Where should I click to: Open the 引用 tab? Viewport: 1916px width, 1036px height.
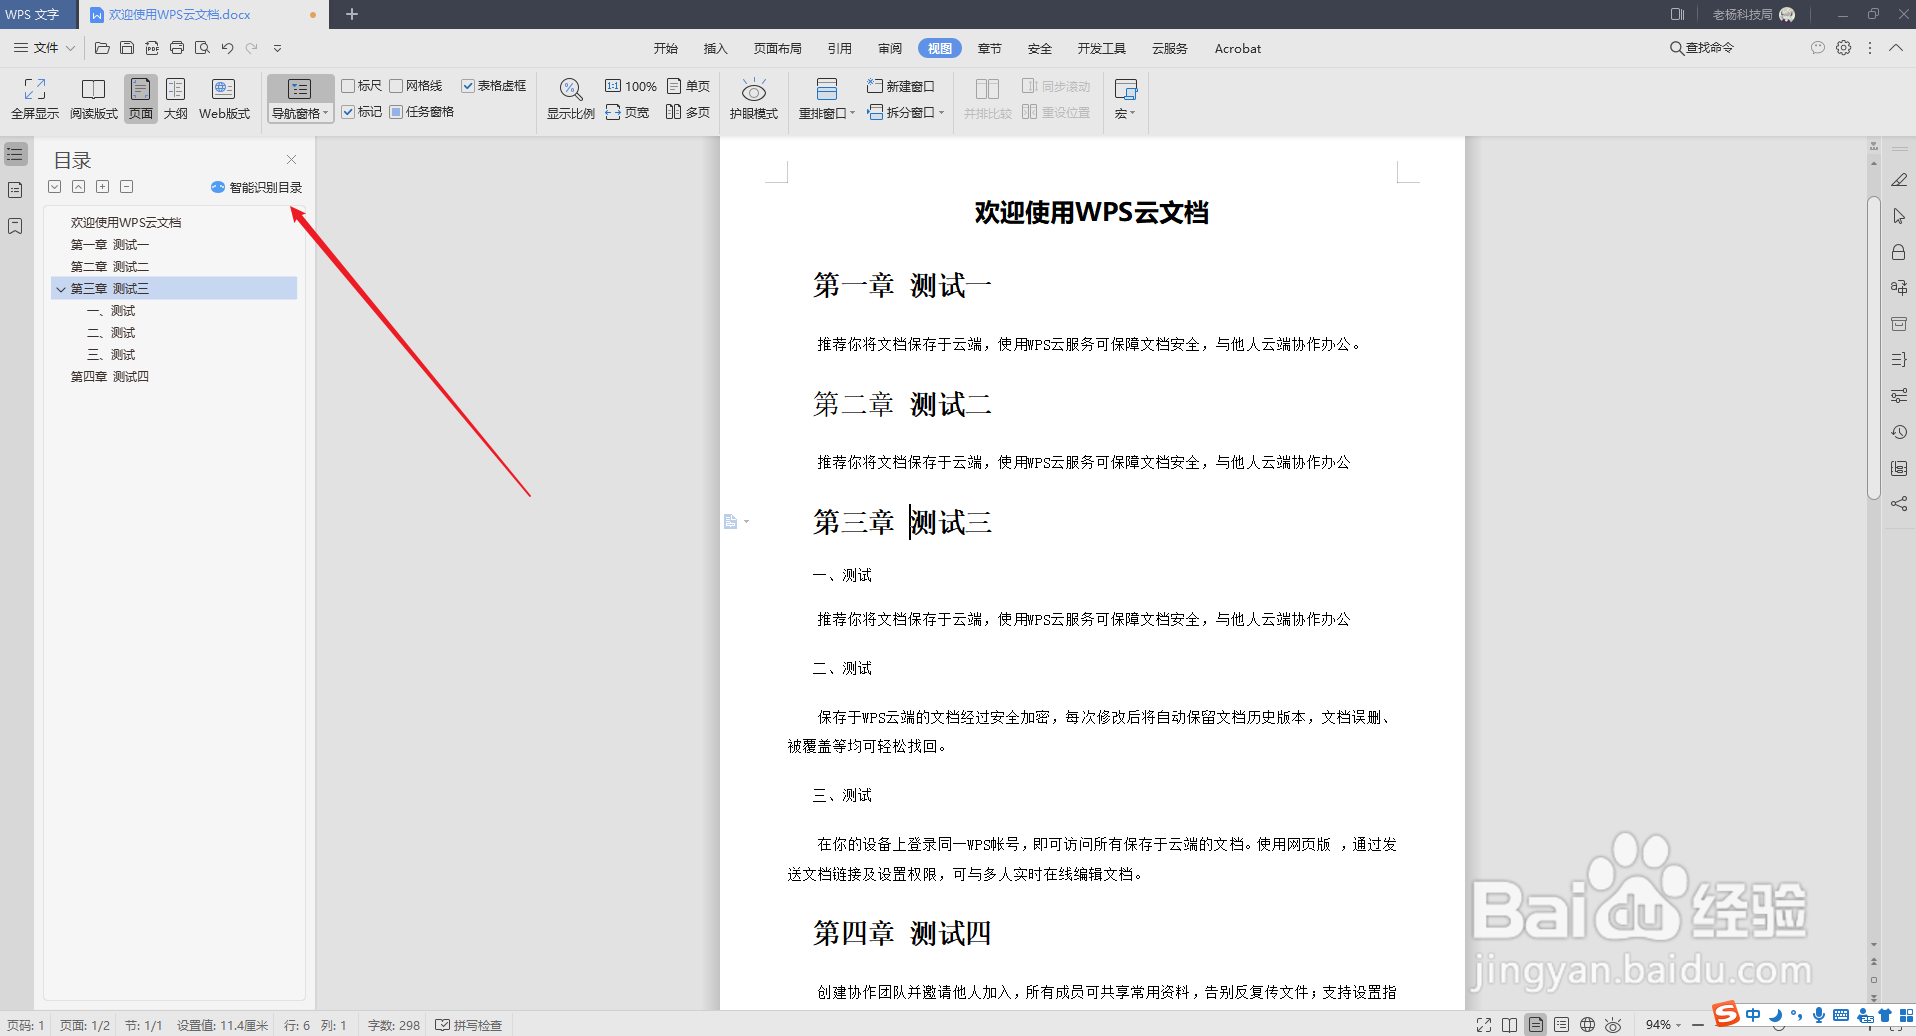click(x=840, y=48)
